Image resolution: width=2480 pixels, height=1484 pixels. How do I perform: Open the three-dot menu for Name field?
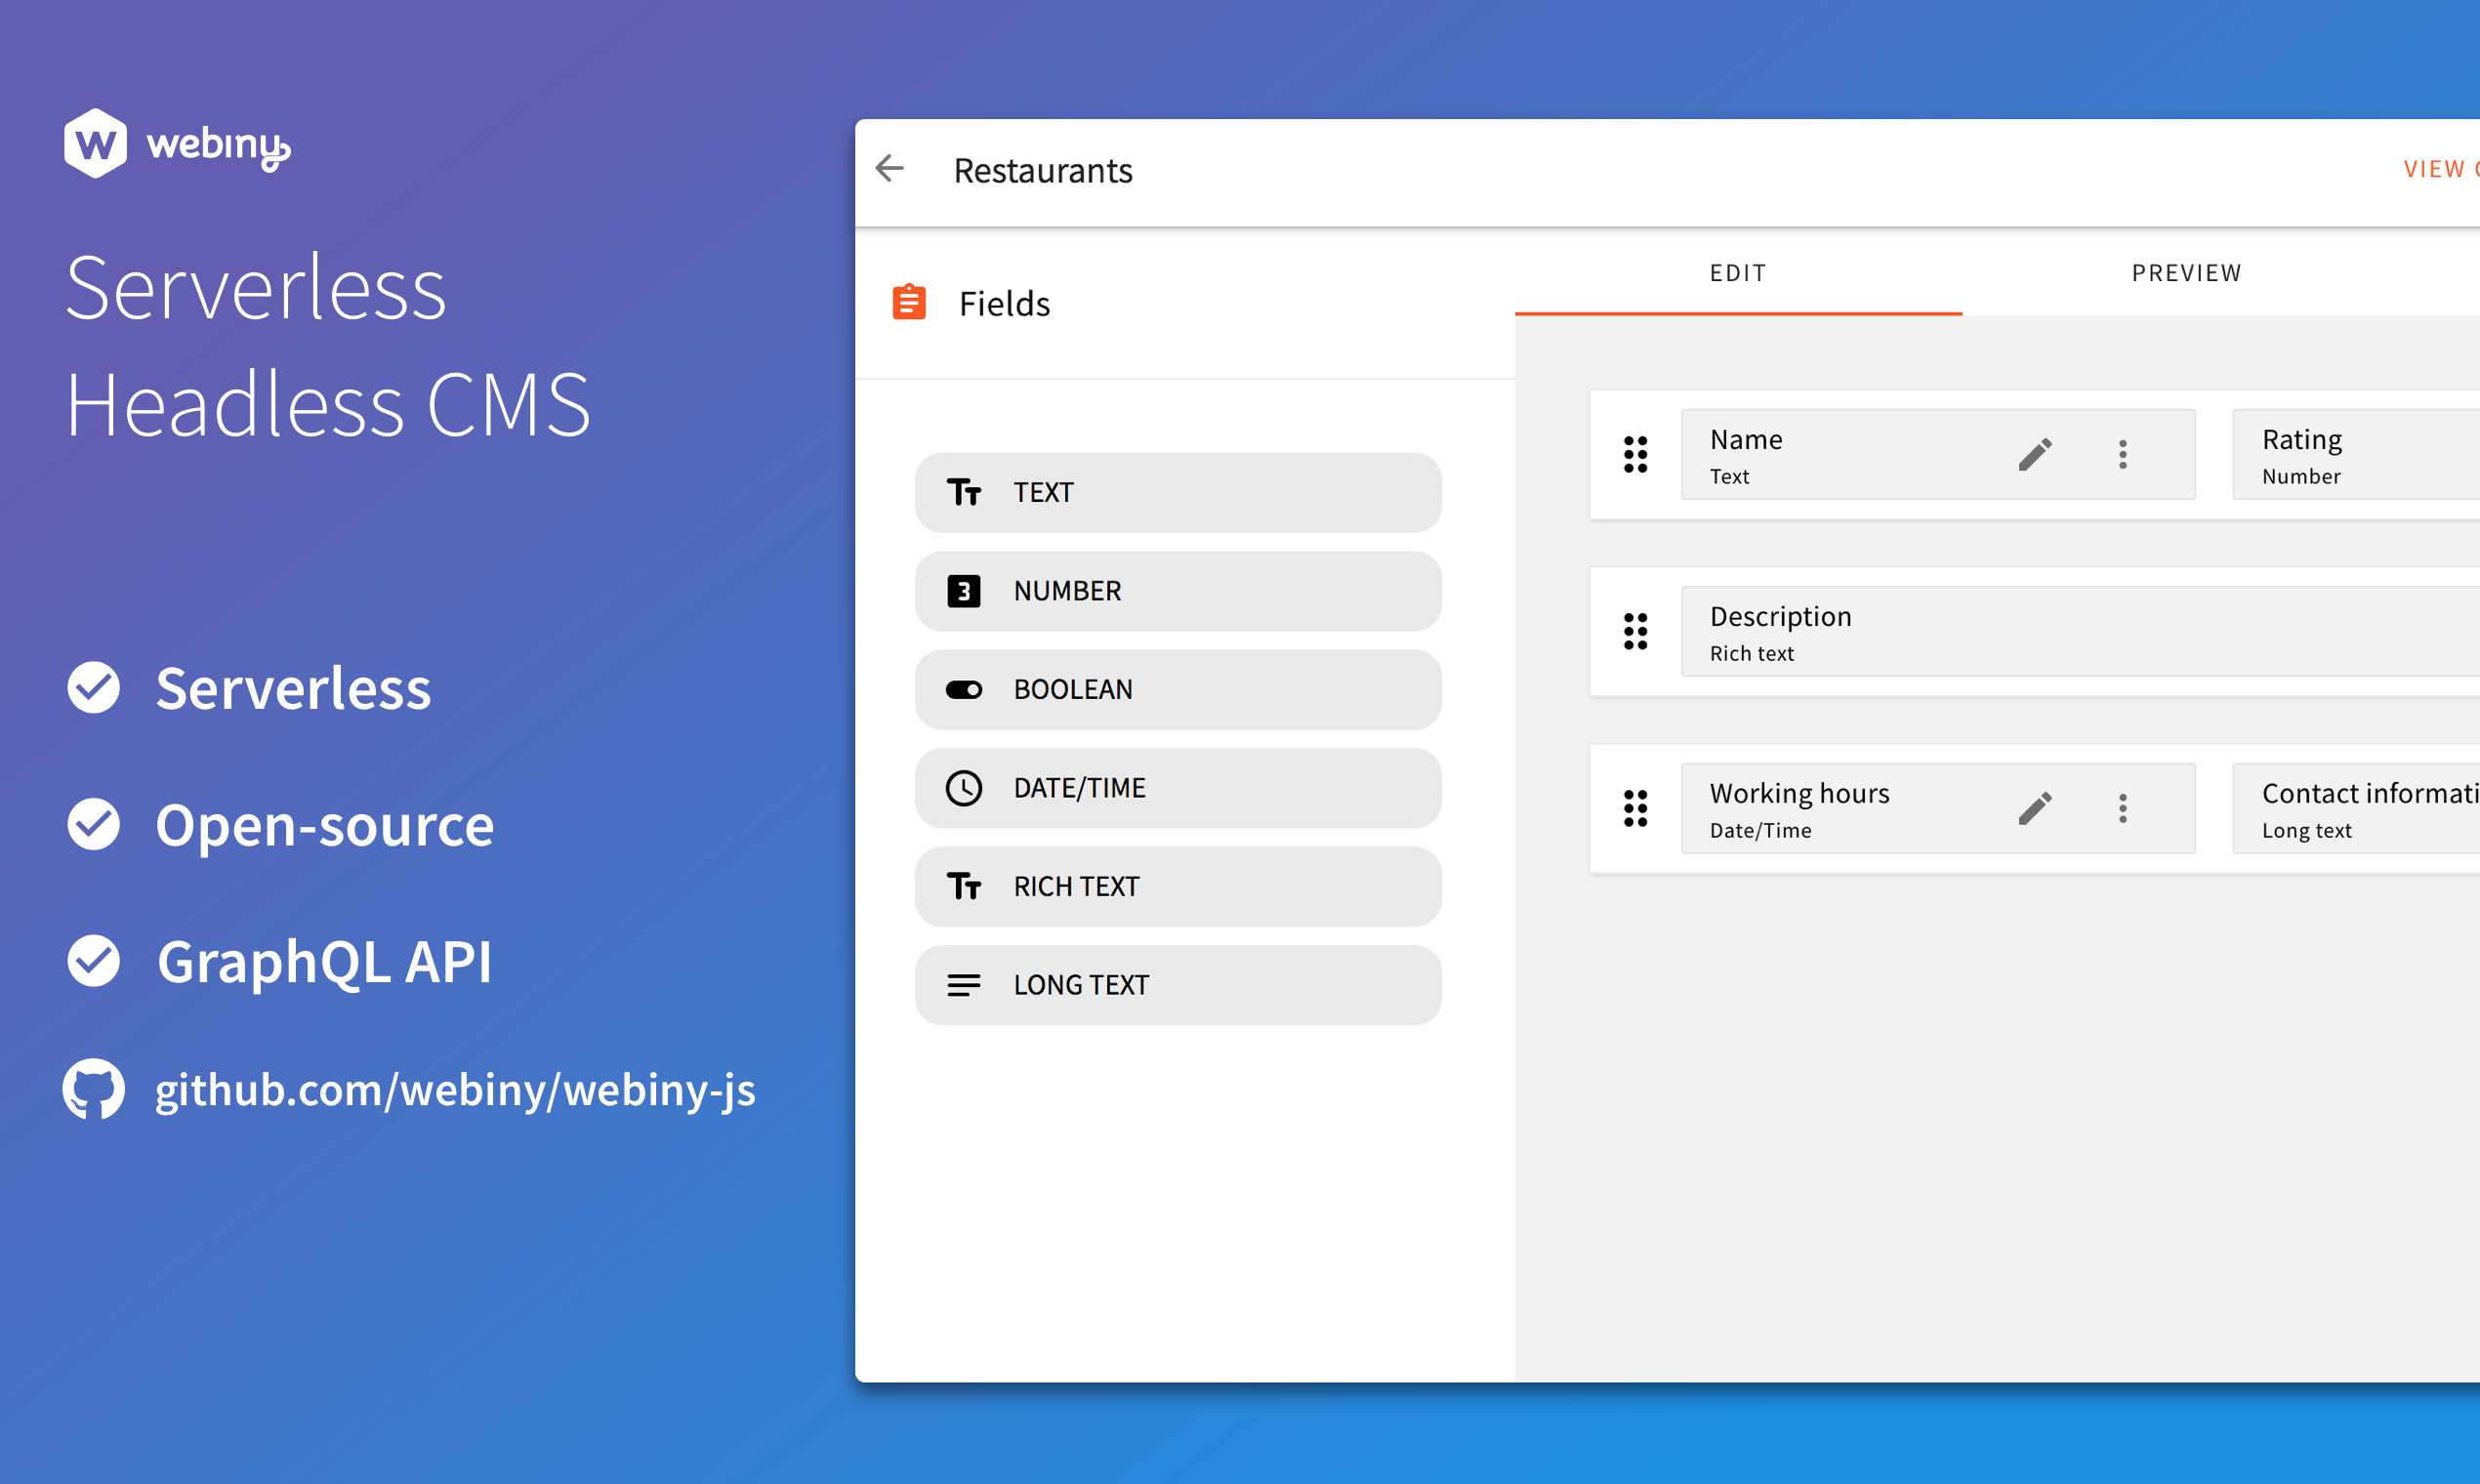tap(2122, 455)
